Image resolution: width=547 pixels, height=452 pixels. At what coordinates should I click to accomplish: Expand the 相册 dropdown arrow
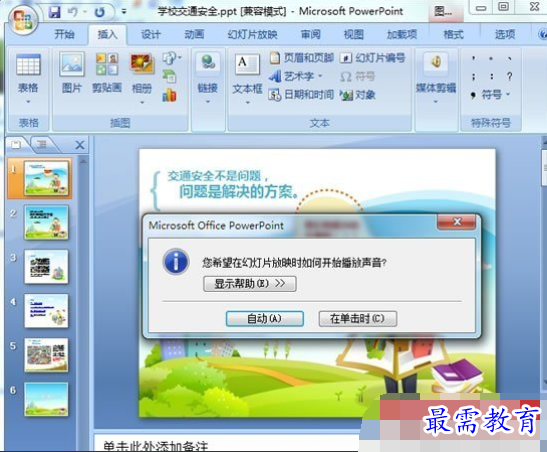point(142,103)
